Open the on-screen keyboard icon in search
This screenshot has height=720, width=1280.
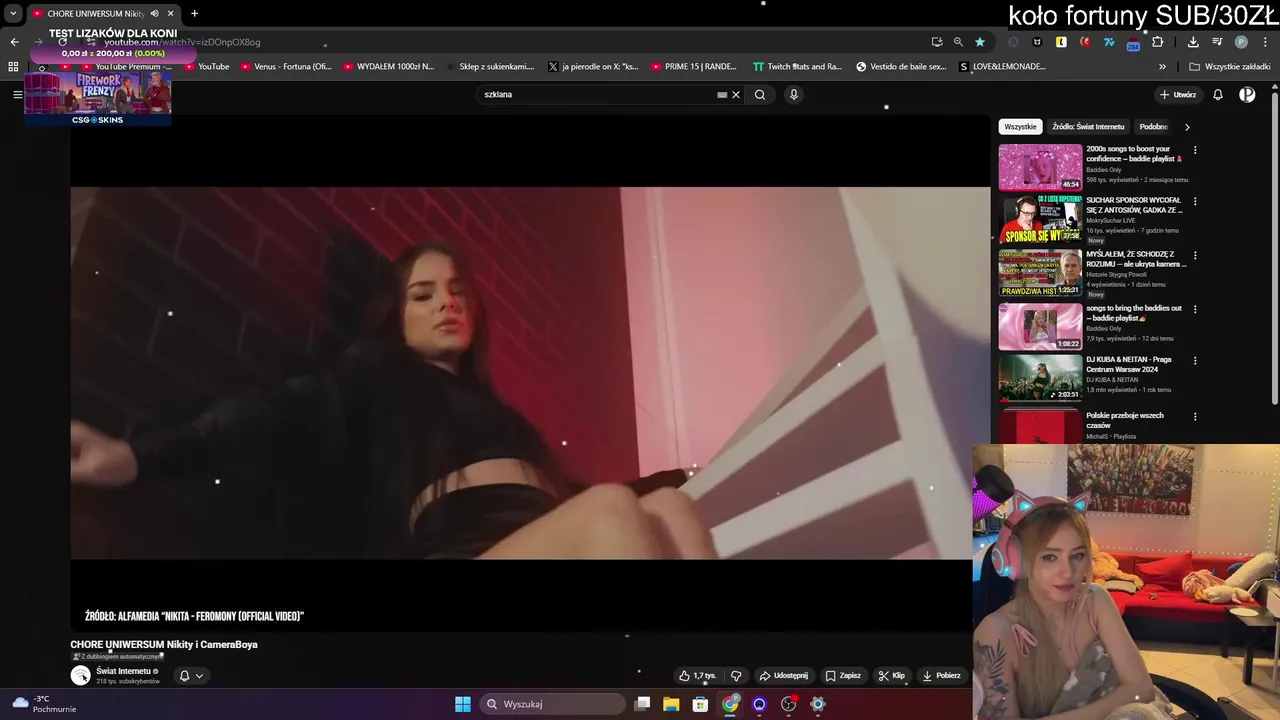(722, 95)
